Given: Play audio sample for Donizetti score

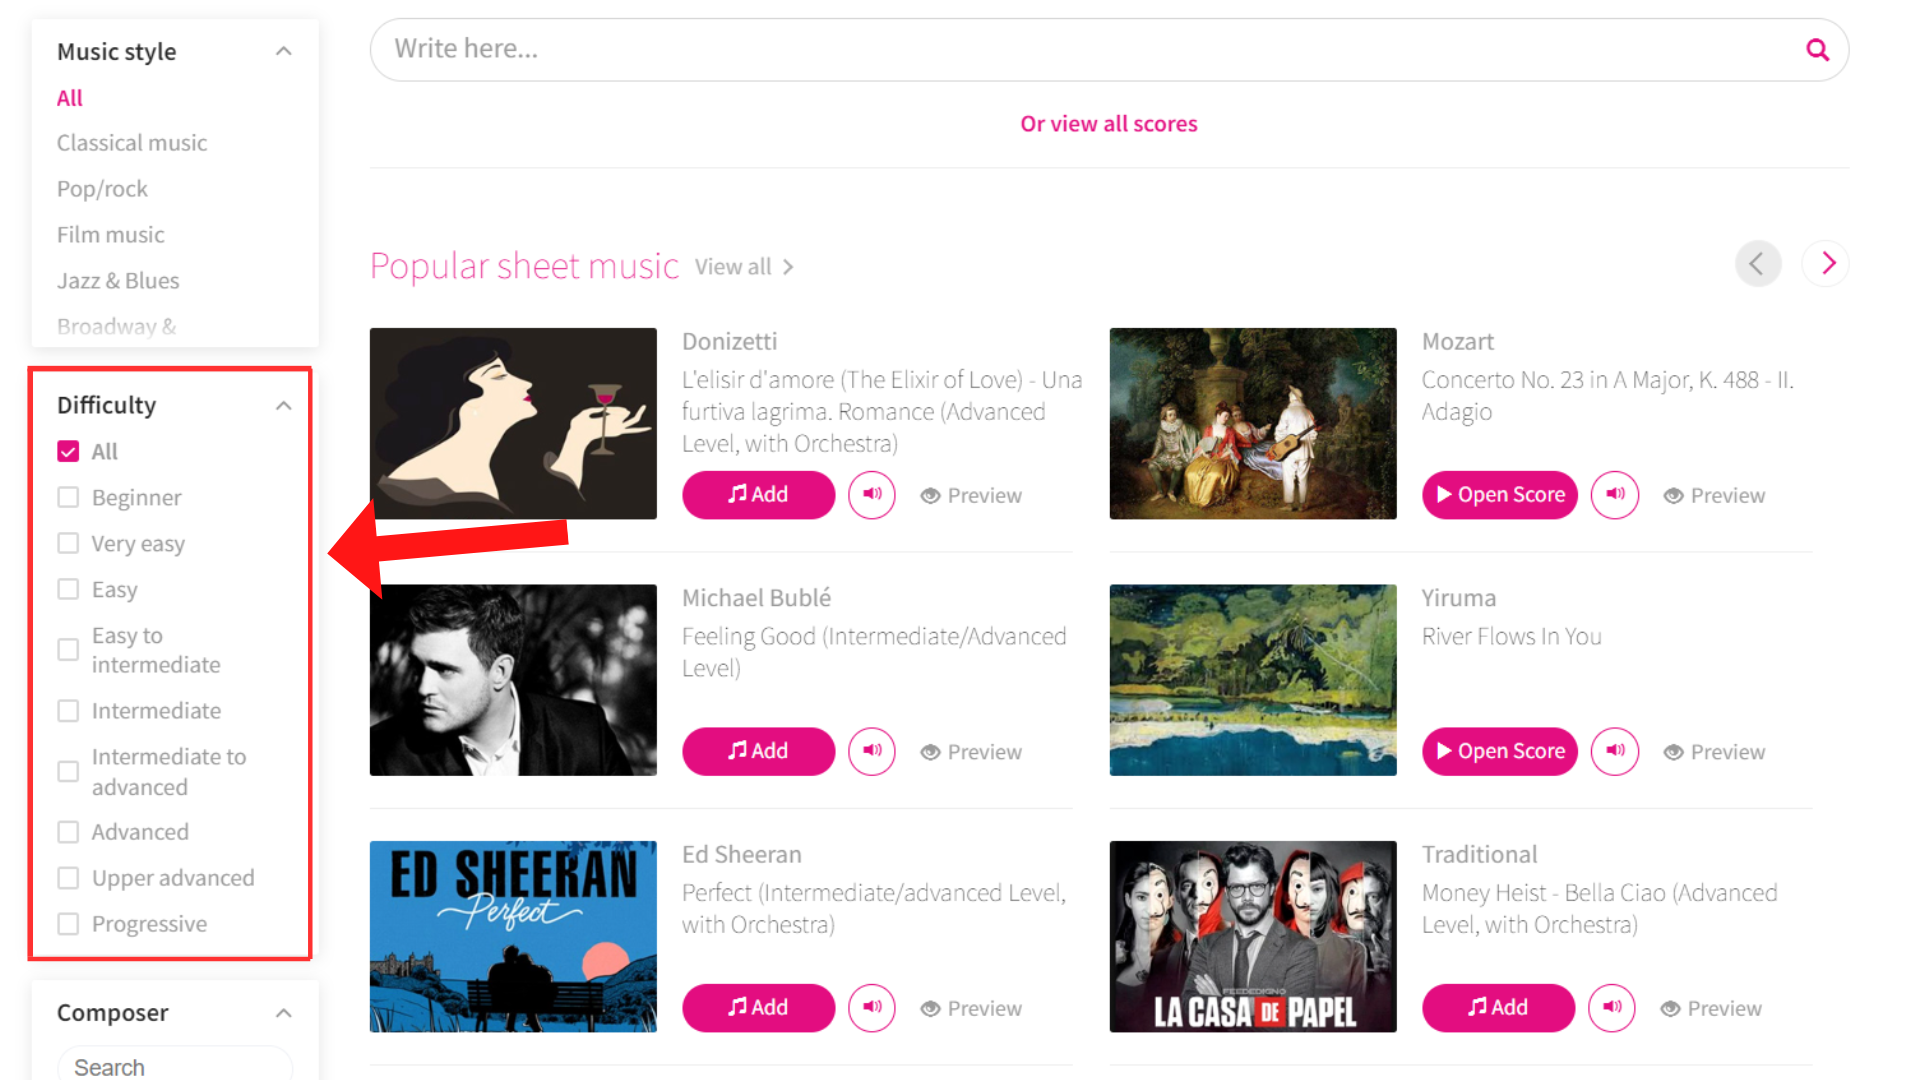Looking at the screenshot, I should [872, 495].
